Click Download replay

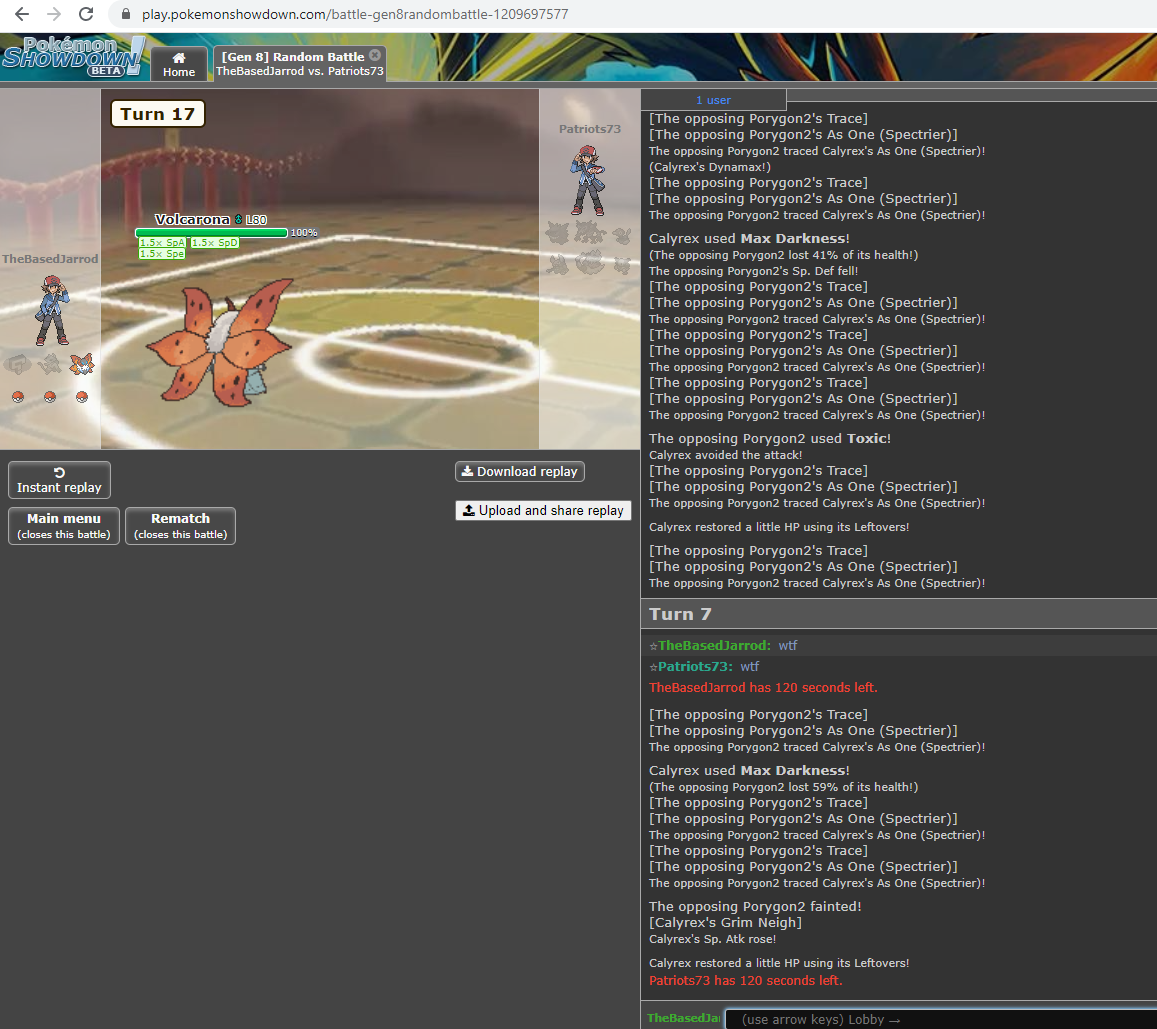[x=519, y=472]
